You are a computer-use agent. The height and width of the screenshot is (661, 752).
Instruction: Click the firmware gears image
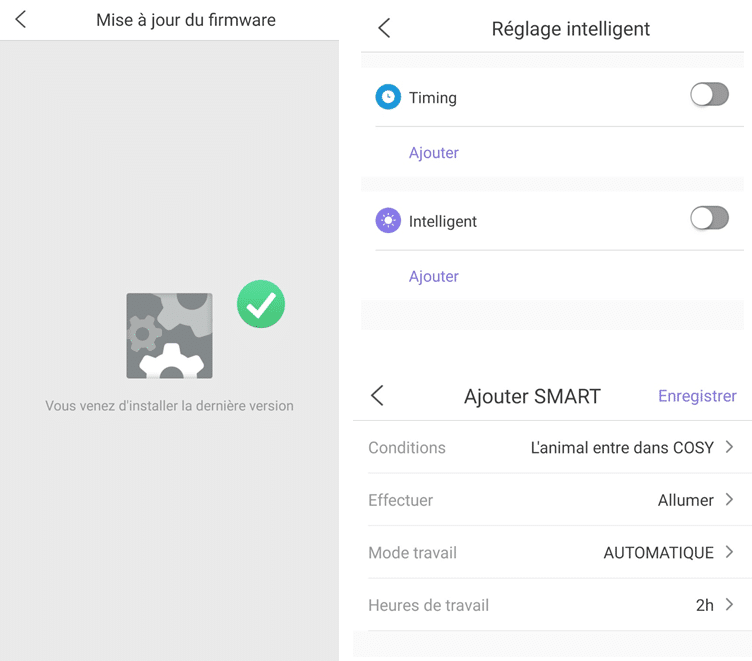169,336
